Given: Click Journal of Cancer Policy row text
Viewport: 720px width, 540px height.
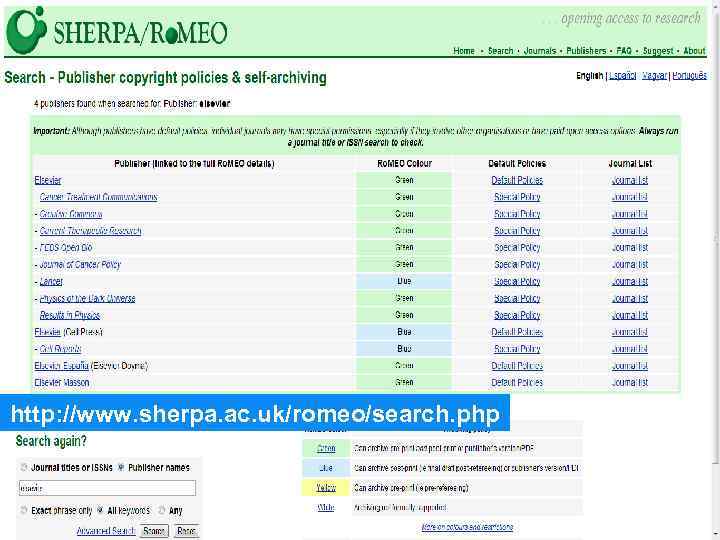Looking at the screenshot, I should pyautogui.click(x=80, y=265).
